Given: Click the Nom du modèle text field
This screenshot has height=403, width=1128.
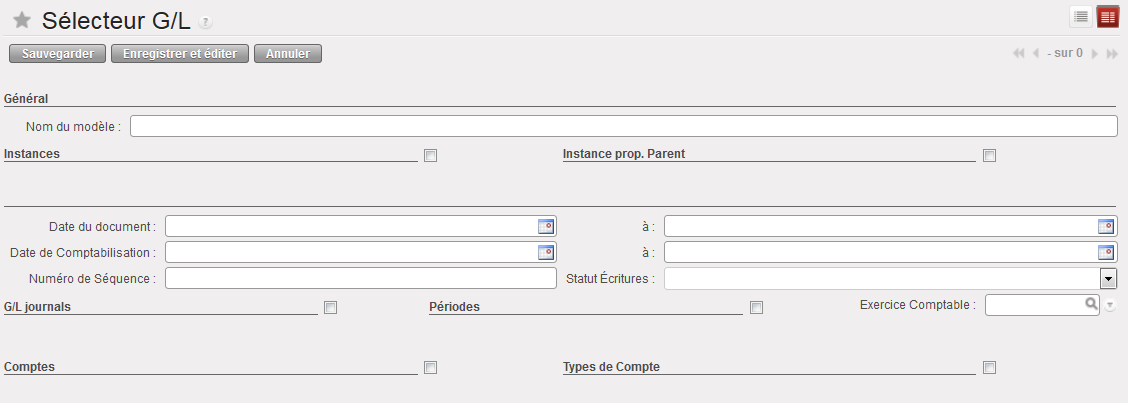Looking at the screenshot, I should [x=623, y=126].
